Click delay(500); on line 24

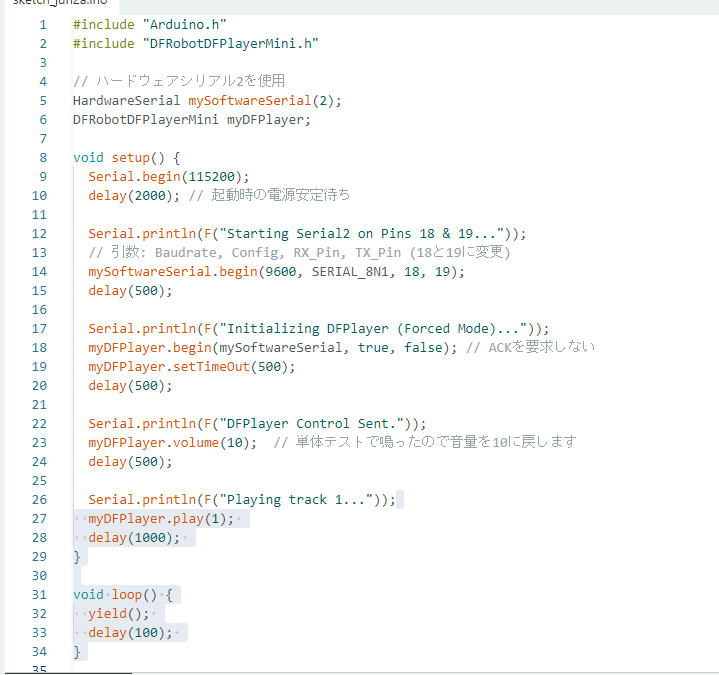[x=130, y=462]
